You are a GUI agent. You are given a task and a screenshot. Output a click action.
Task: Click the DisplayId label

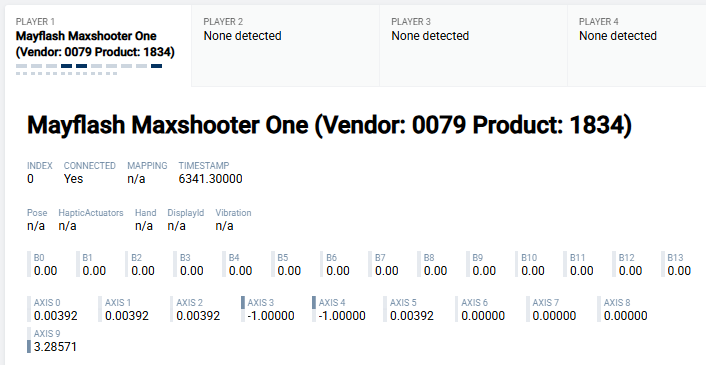point(186,213)
